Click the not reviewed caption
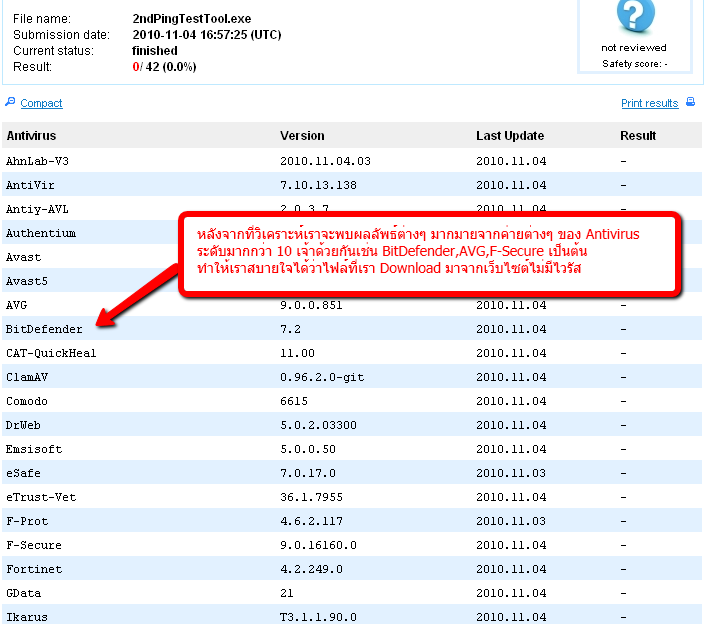 click(634, 48)
